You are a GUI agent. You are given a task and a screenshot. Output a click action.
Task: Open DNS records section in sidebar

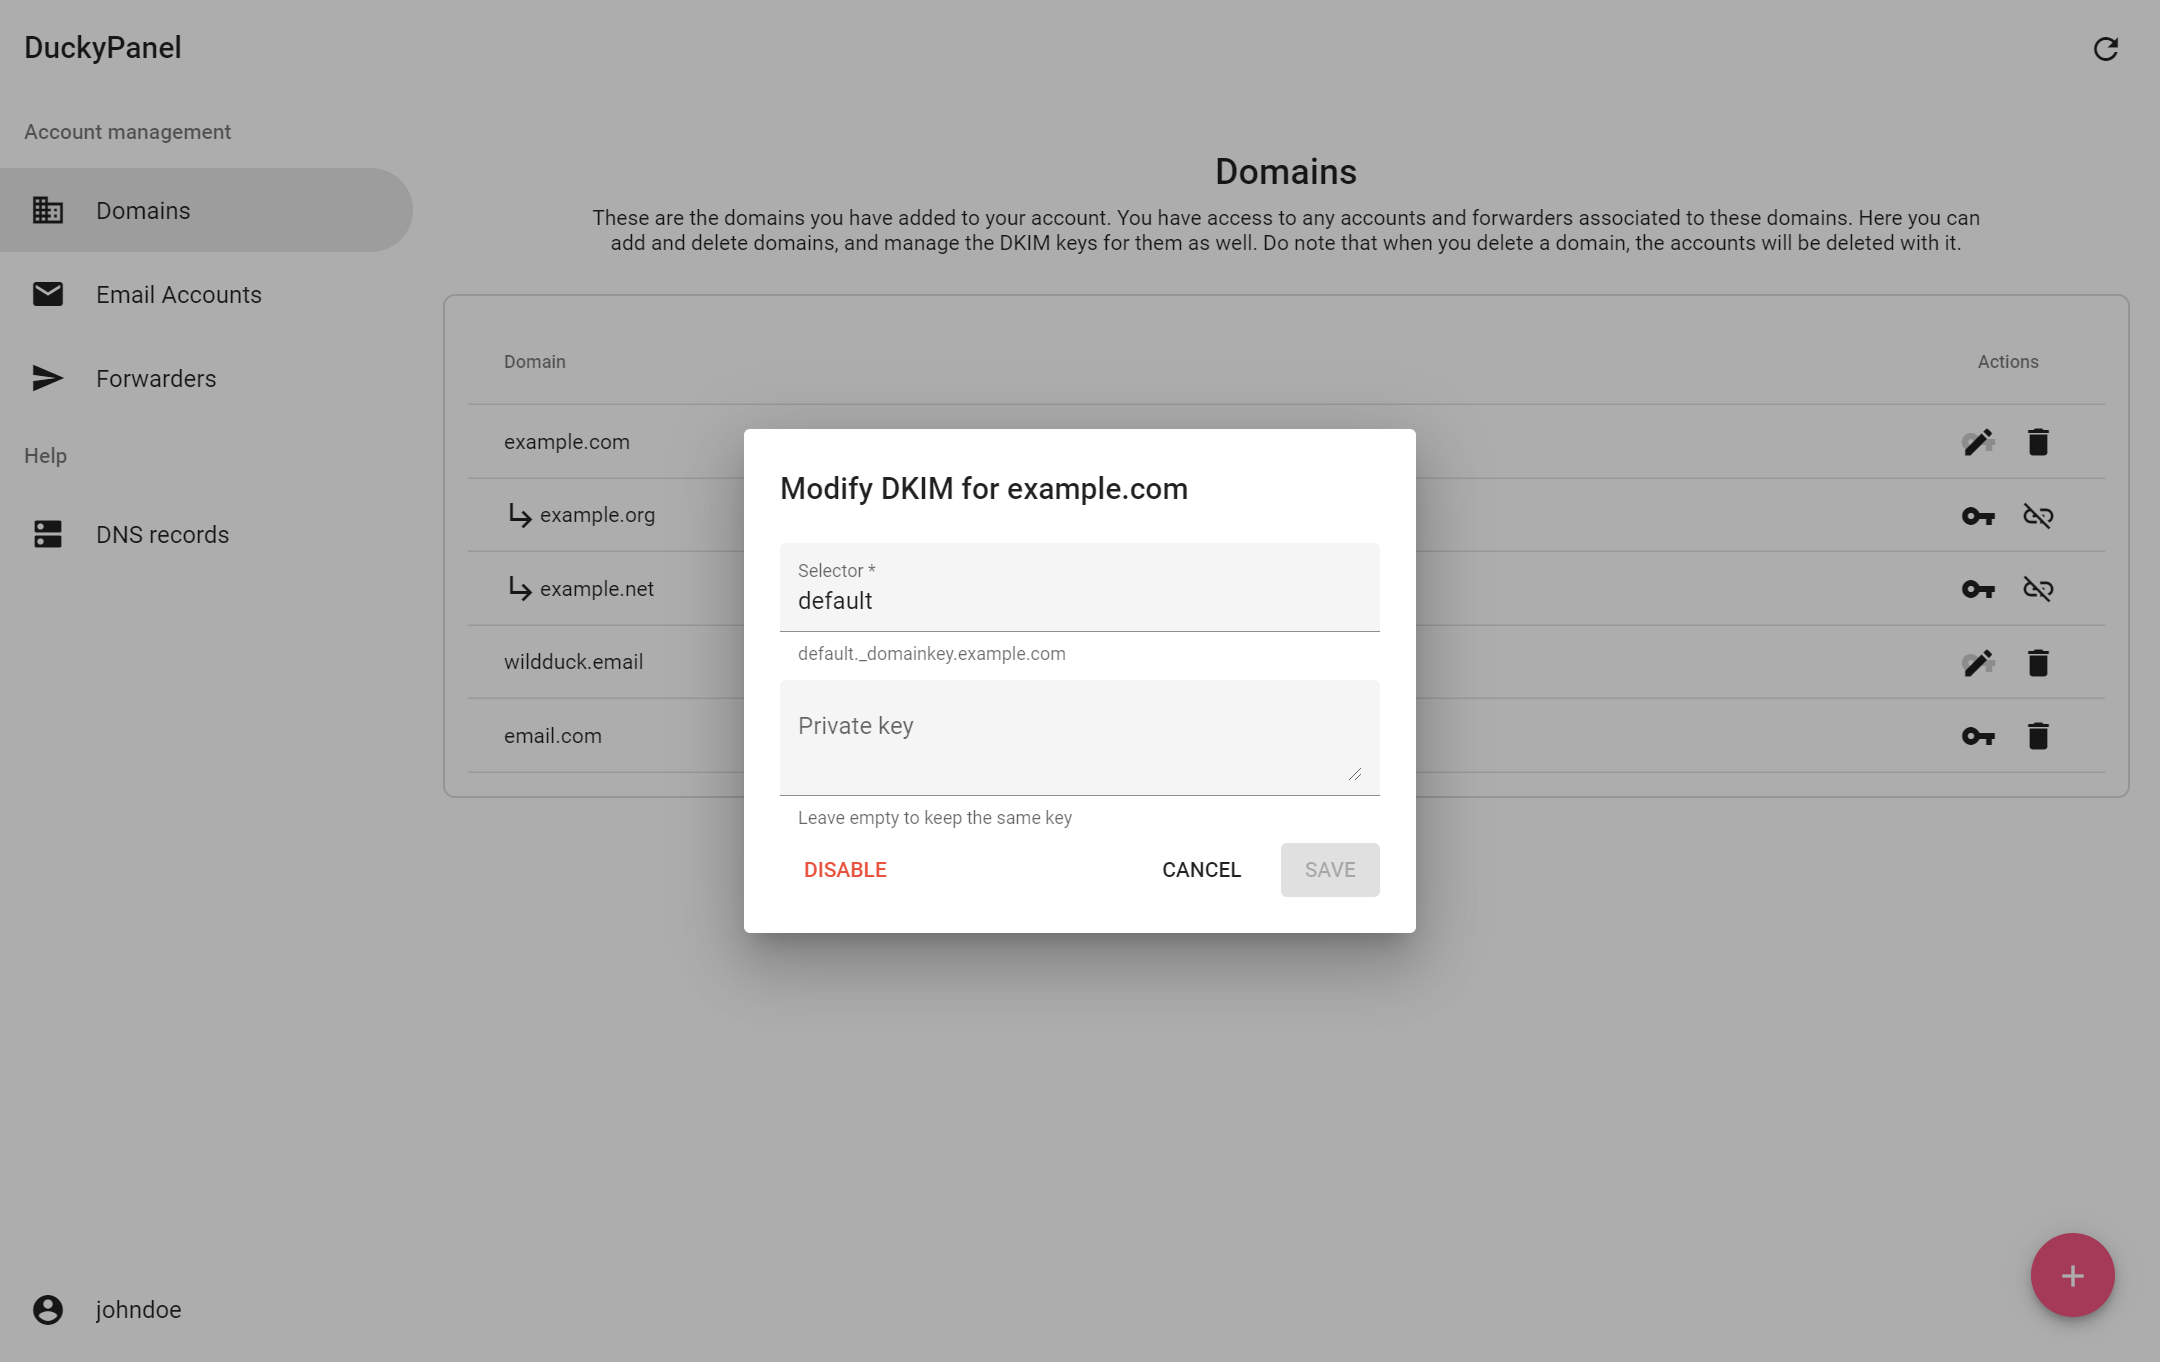[162, 534]
